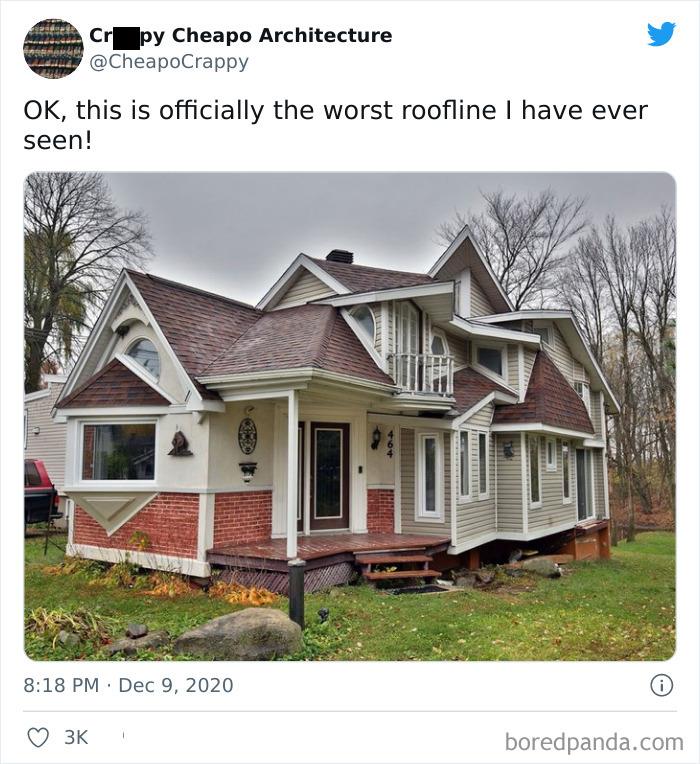Like the tweet with the heart icon
The image size is (700, 764).
pyautogui.click(x=38, y=737)
